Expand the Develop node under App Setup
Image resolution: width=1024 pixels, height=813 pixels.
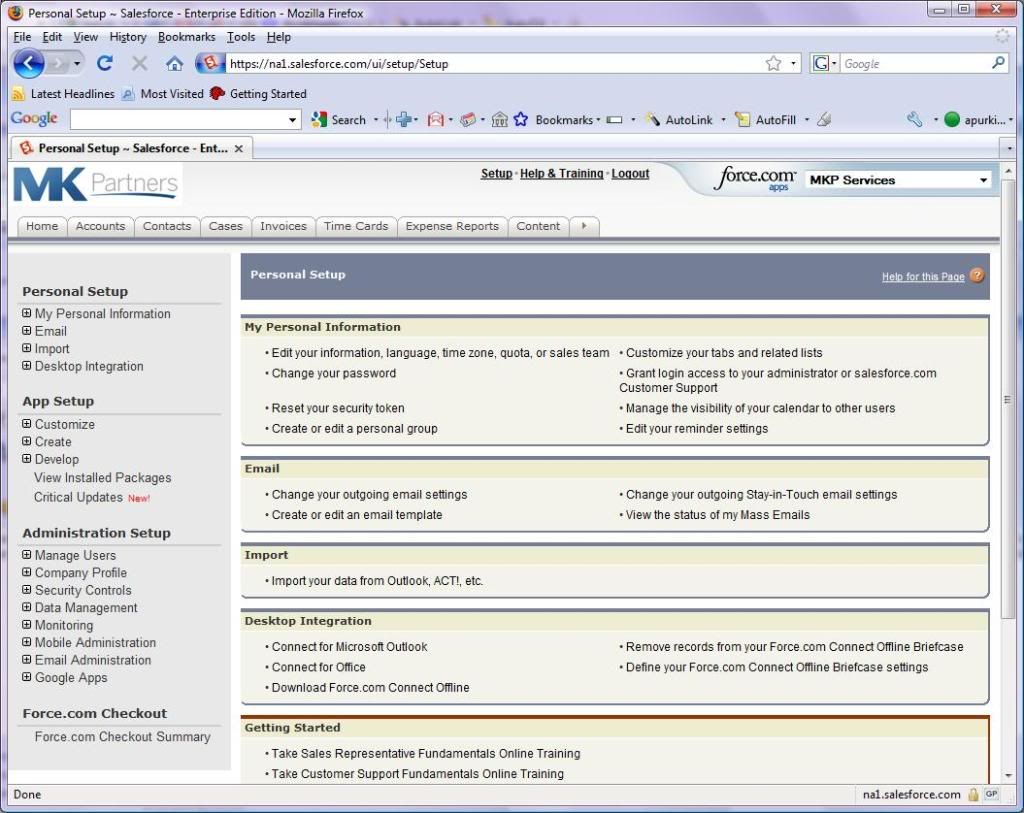[27, 460]
